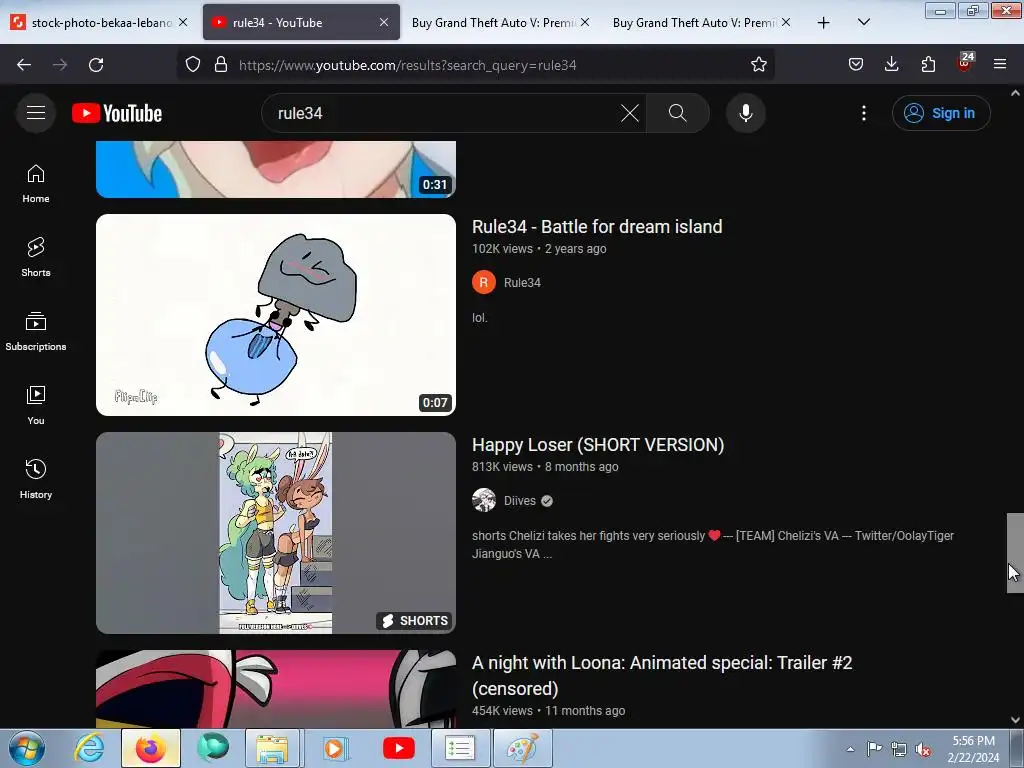
Task: Open the You section in sidebar
Action: [36, 406]
